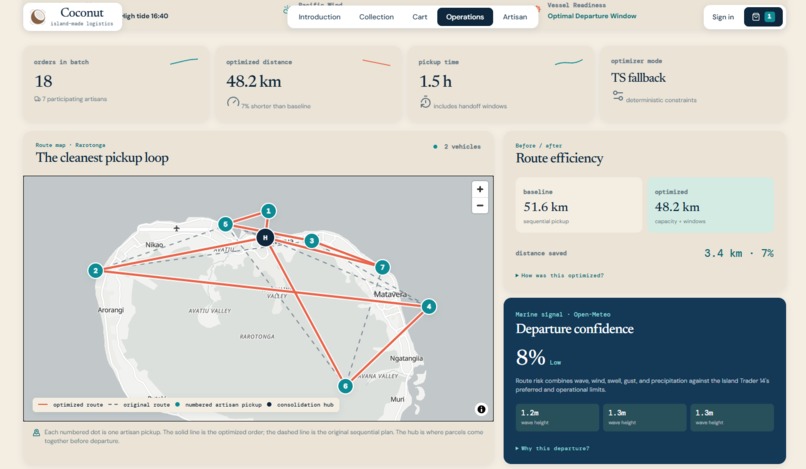806x469 pixels.
Task: Click 'optimized route' legend entry
Action: [x=70, y=405]
